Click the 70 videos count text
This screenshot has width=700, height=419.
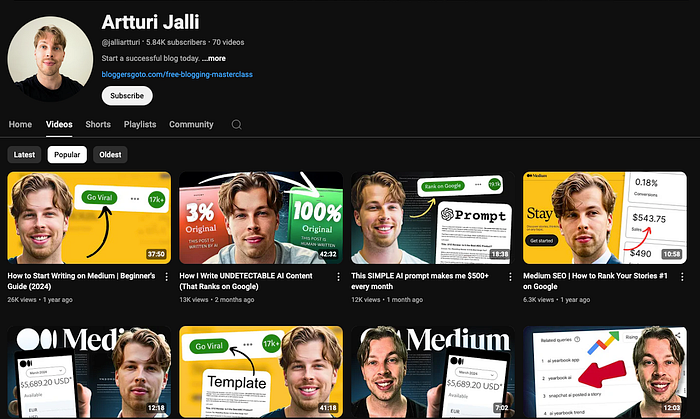point(228,42)
